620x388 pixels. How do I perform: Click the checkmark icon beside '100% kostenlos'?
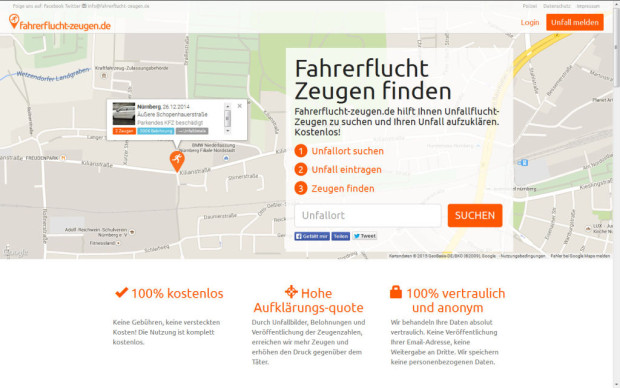click(121, 292)
